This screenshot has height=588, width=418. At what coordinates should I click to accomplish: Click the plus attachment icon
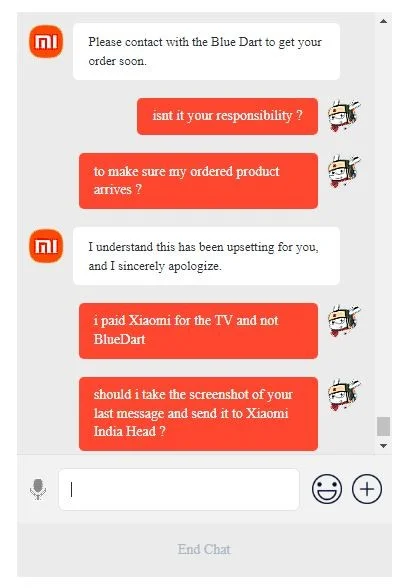[367, 489]
